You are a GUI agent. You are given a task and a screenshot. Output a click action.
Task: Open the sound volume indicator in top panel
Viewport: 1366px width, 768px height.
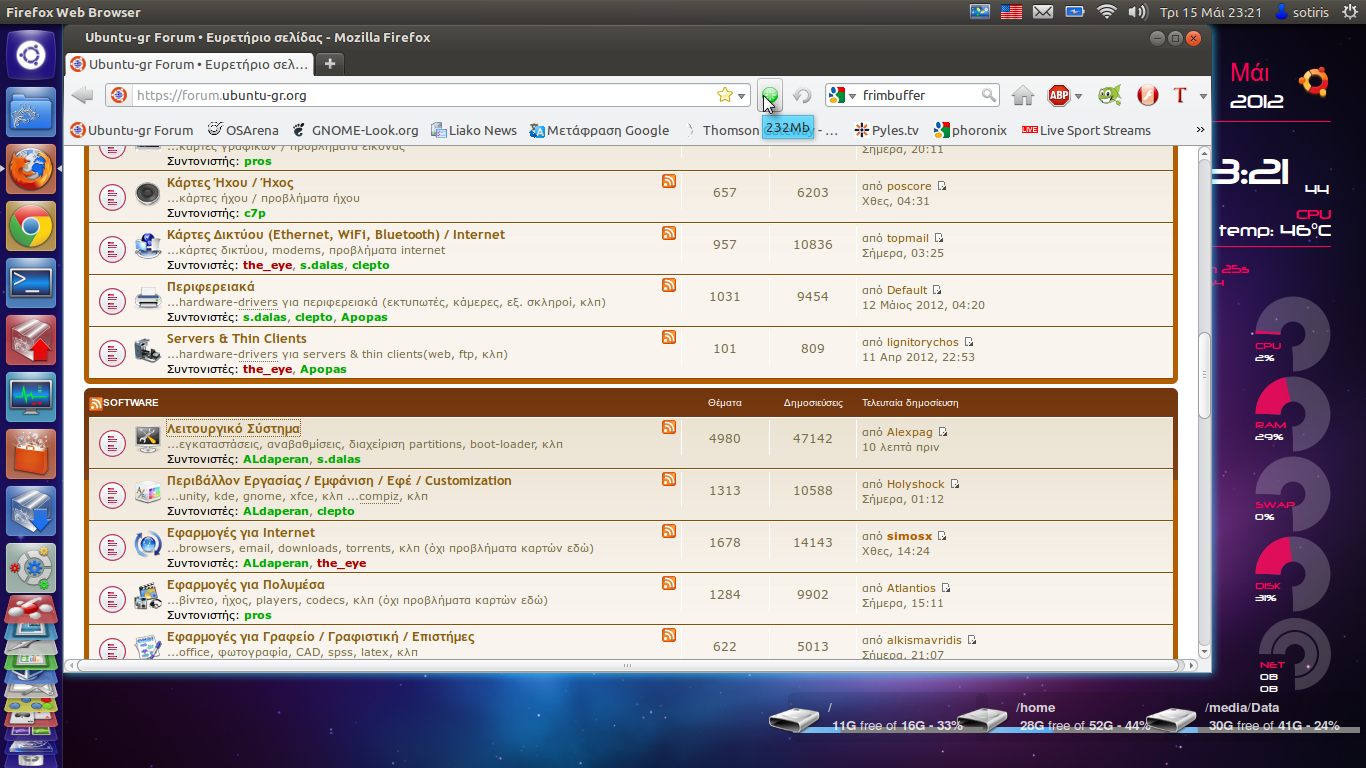[x=1137, y=12]
